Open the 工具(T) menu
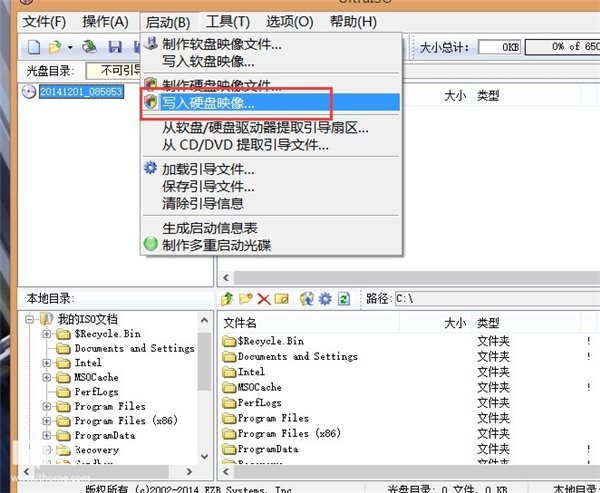The width and height of the screenshot is (600, 493). point(227,21)
